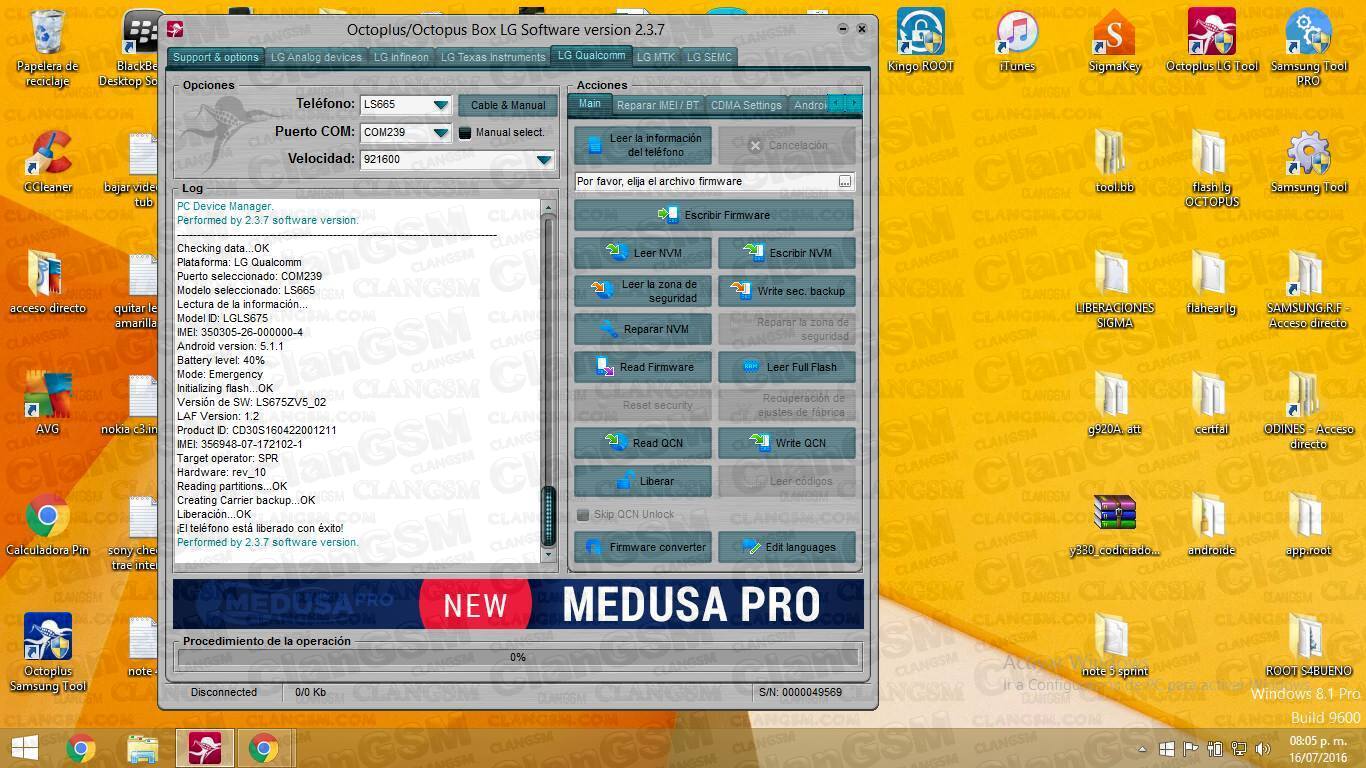The width and height of the screenshot is (1366, 768).
Task: Switch to LG MTK tab
Action: pos(656,57)
